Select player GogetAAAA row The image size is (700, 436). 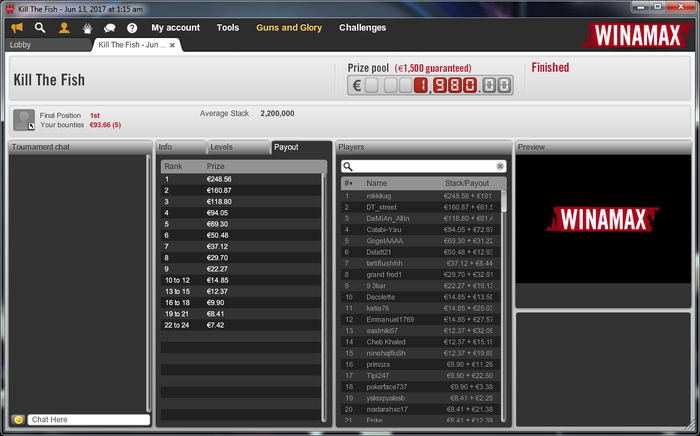click(421, 241)
